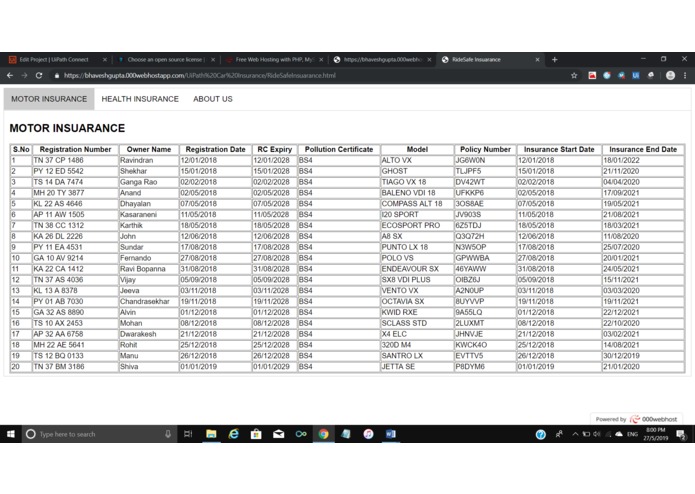Click the Registration Number column header
Image resolution: width=695 pixels, height=494 pixels.
(75, 149)
